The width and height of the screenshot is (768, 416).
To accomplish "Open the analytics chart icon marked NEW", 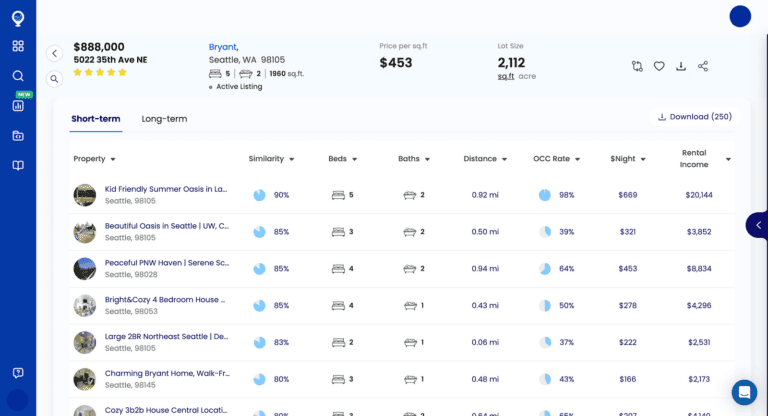I will (18, 105).
